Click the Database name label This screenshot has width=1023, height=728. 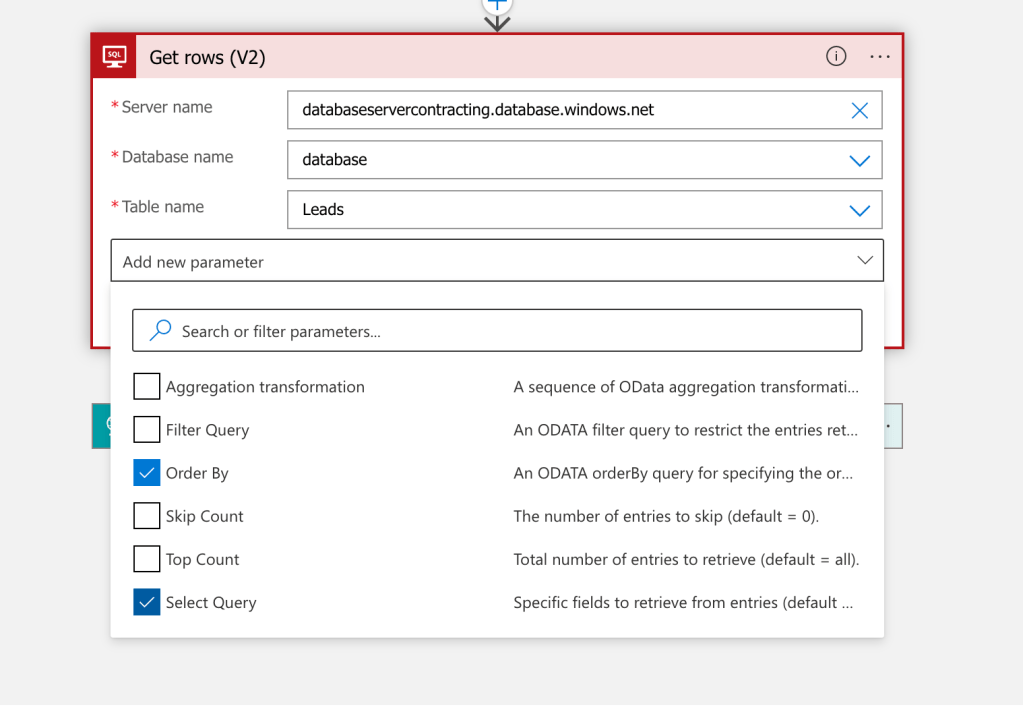click(x=177, y=157)
